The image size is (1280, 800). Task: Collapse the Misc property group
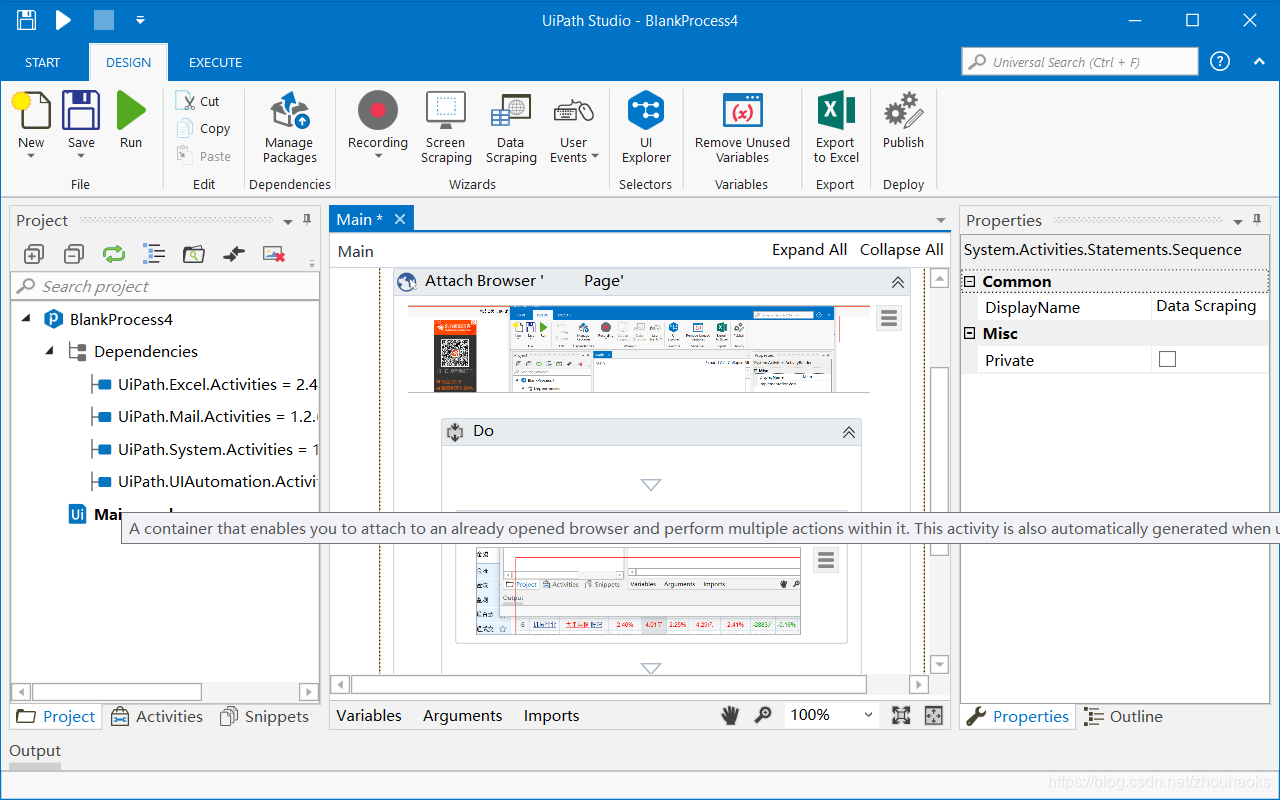click(969, 333)
